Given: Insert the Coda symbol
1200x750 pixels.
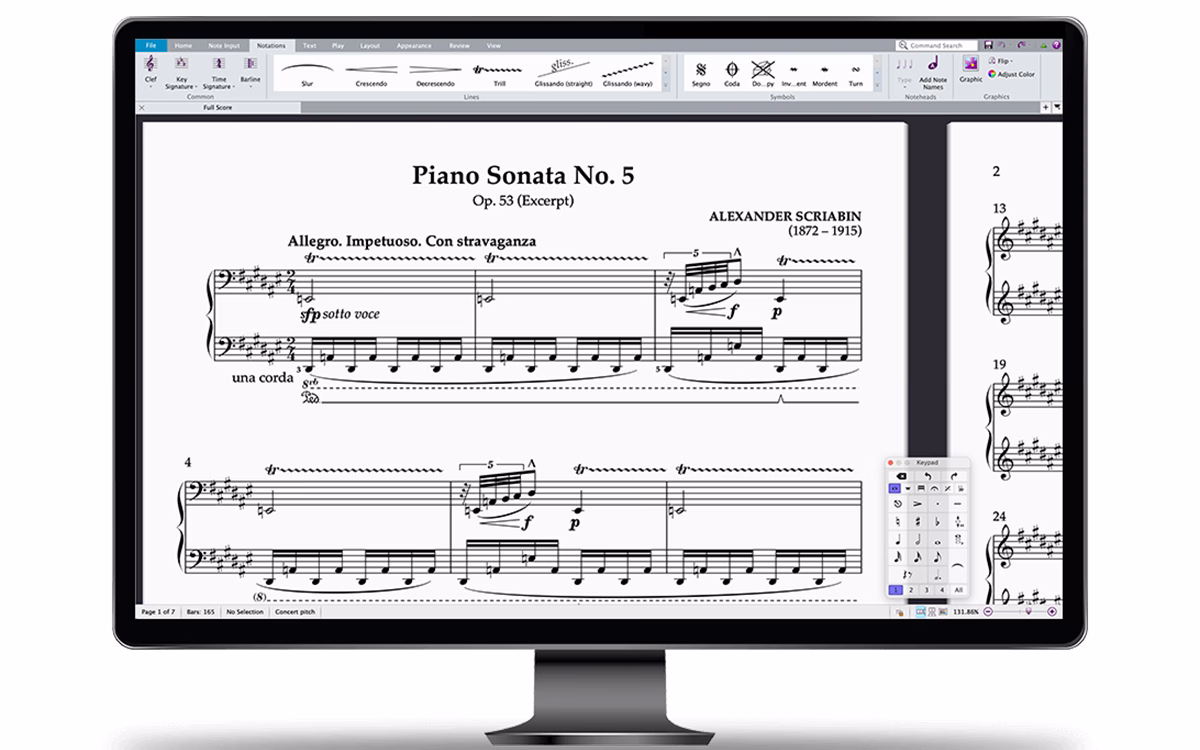Looking at the screenshot, I should (x=732, y=73).
